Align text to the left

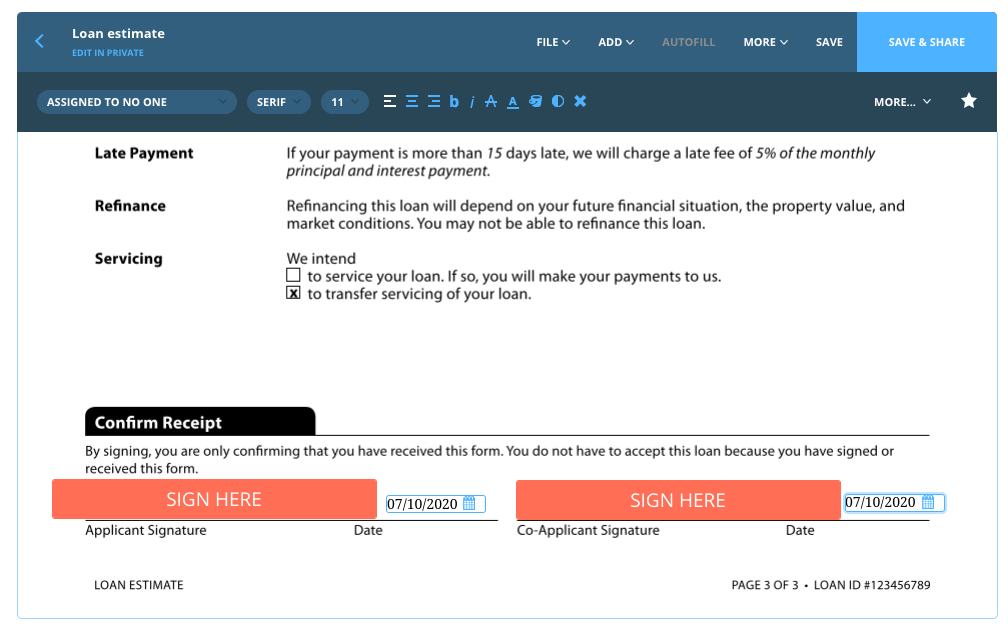tap(390, 102)
